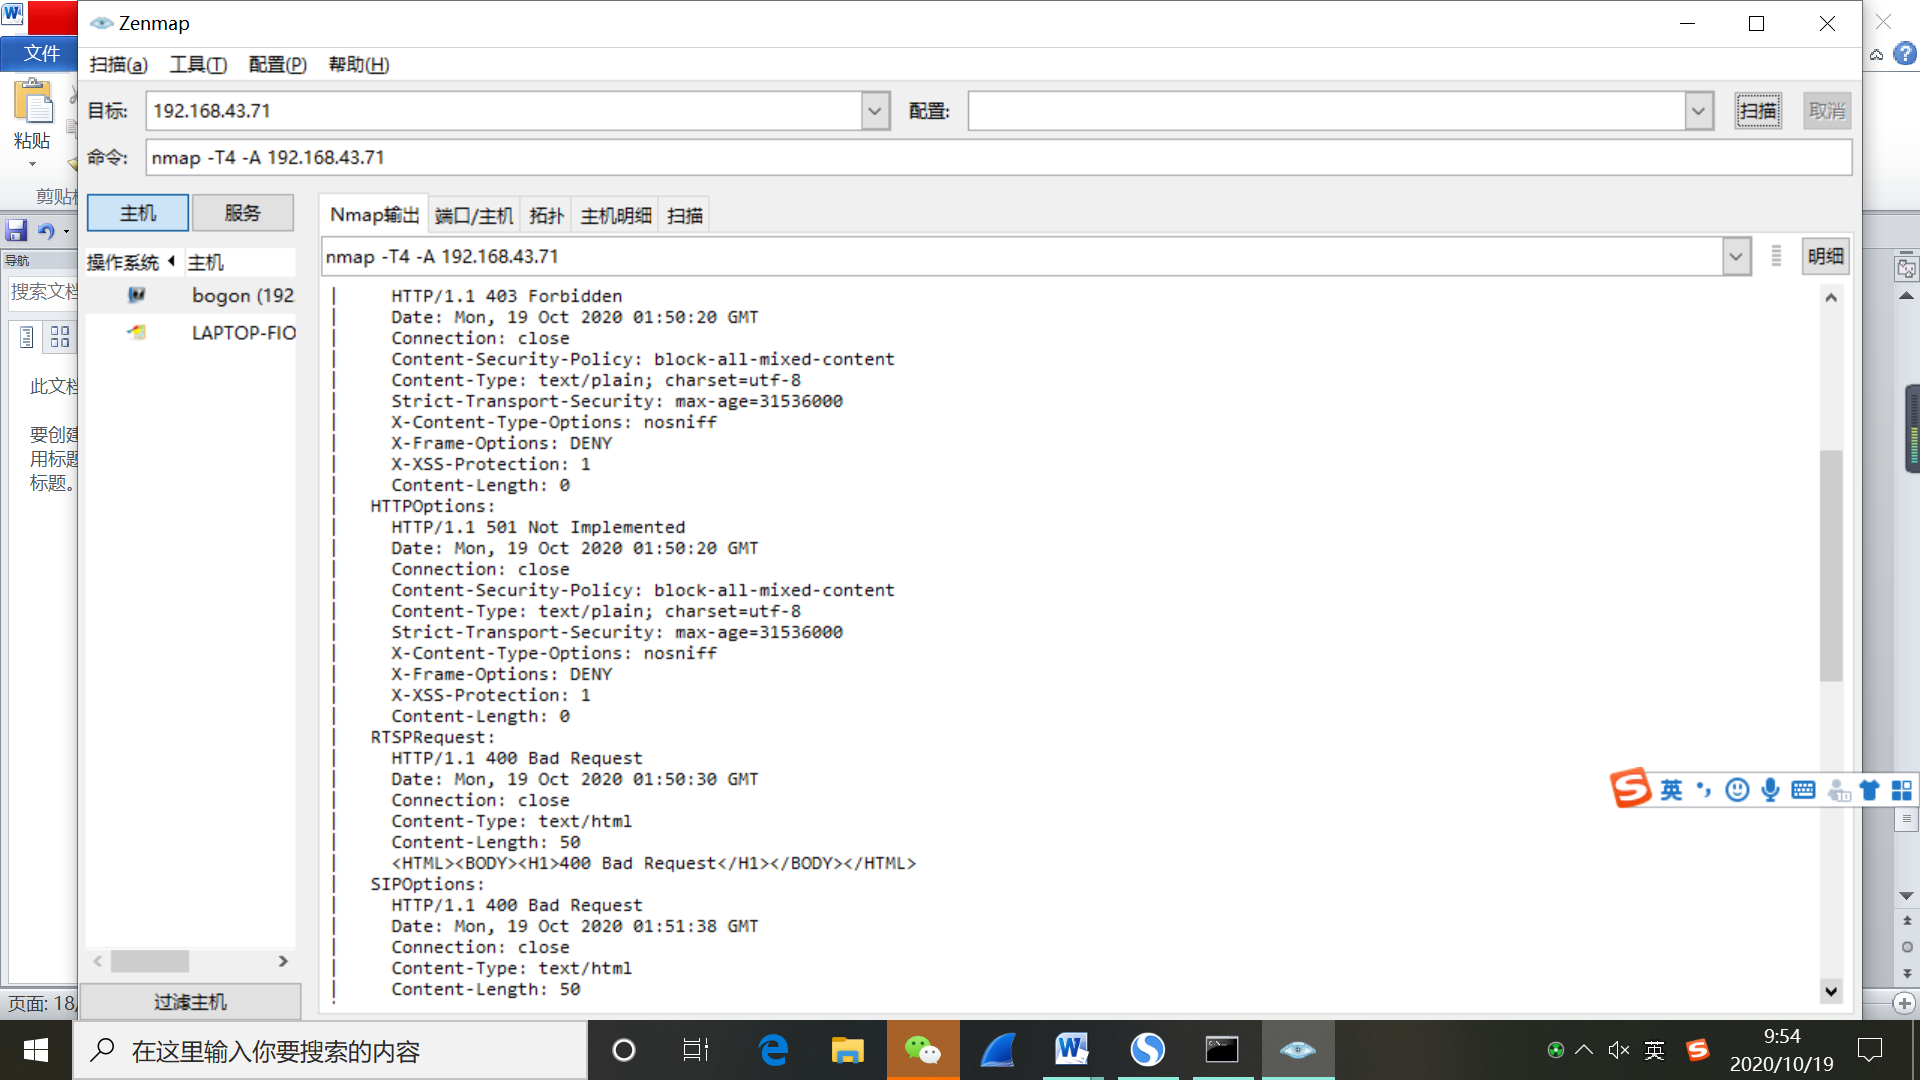This screenshot has height=1080, width=1920.
Task: Toggle the 主机 hosts view button
Action: (138, 213)
